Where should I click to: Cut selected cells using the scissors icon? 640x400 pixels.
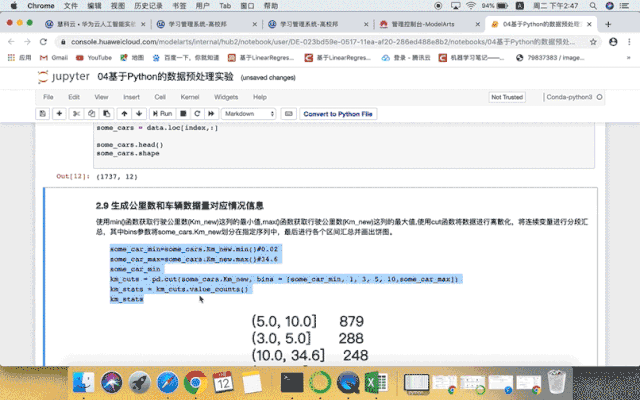click(76, 114)
